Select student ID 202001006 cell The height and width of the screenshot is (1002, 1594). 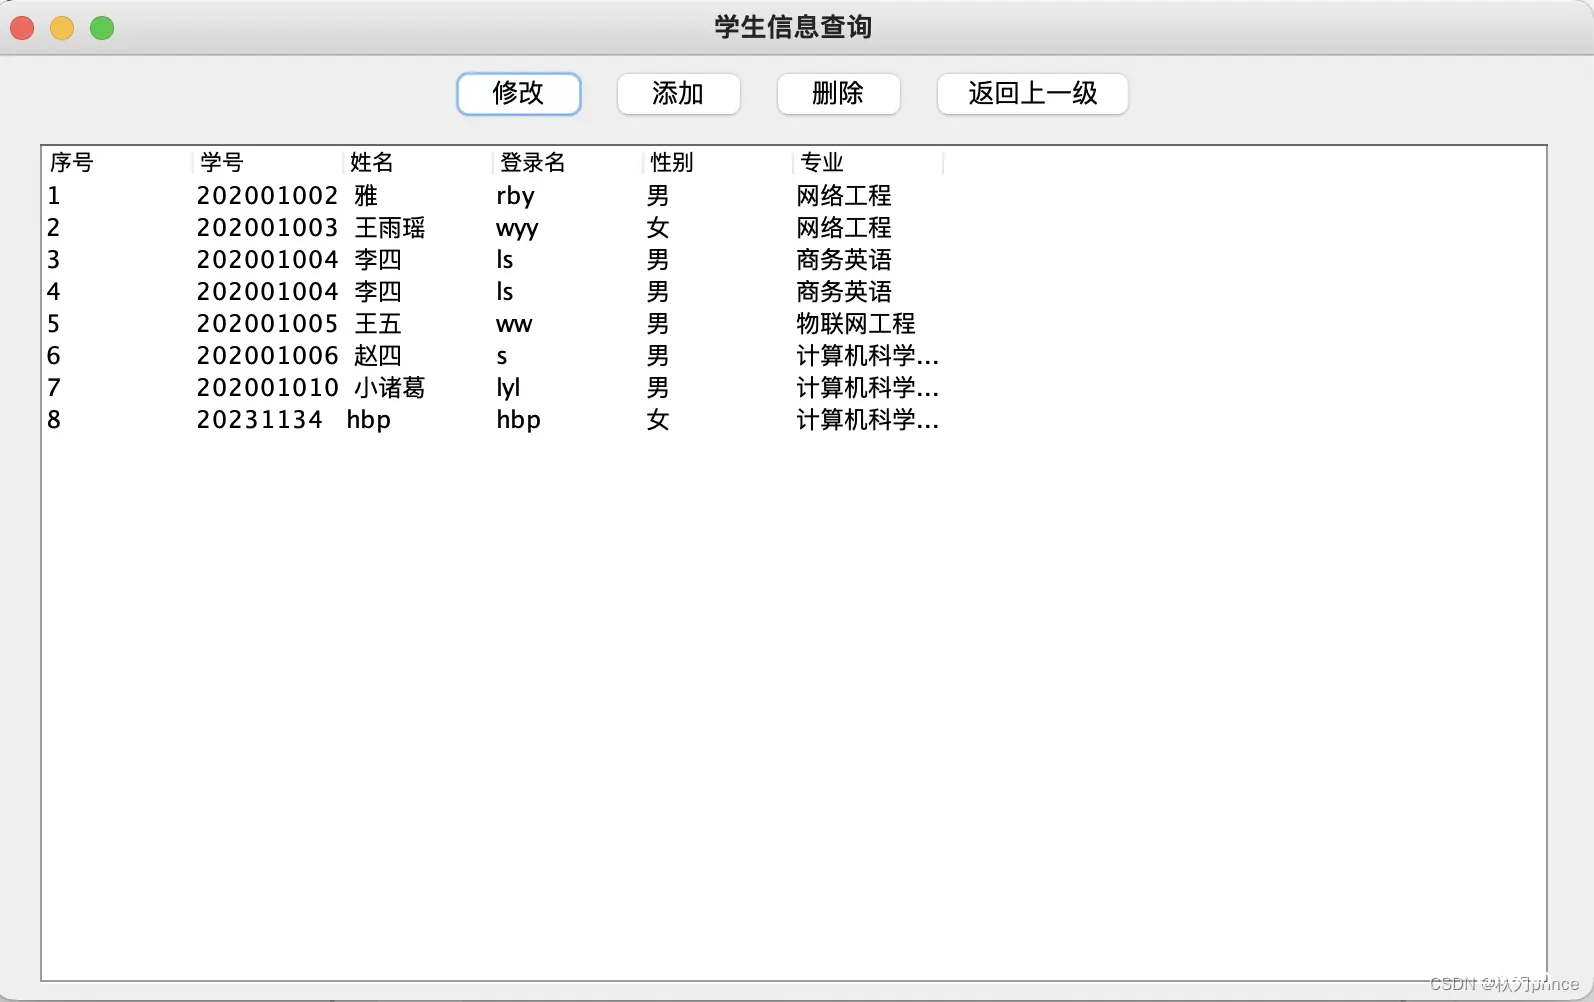click(267, 356)
